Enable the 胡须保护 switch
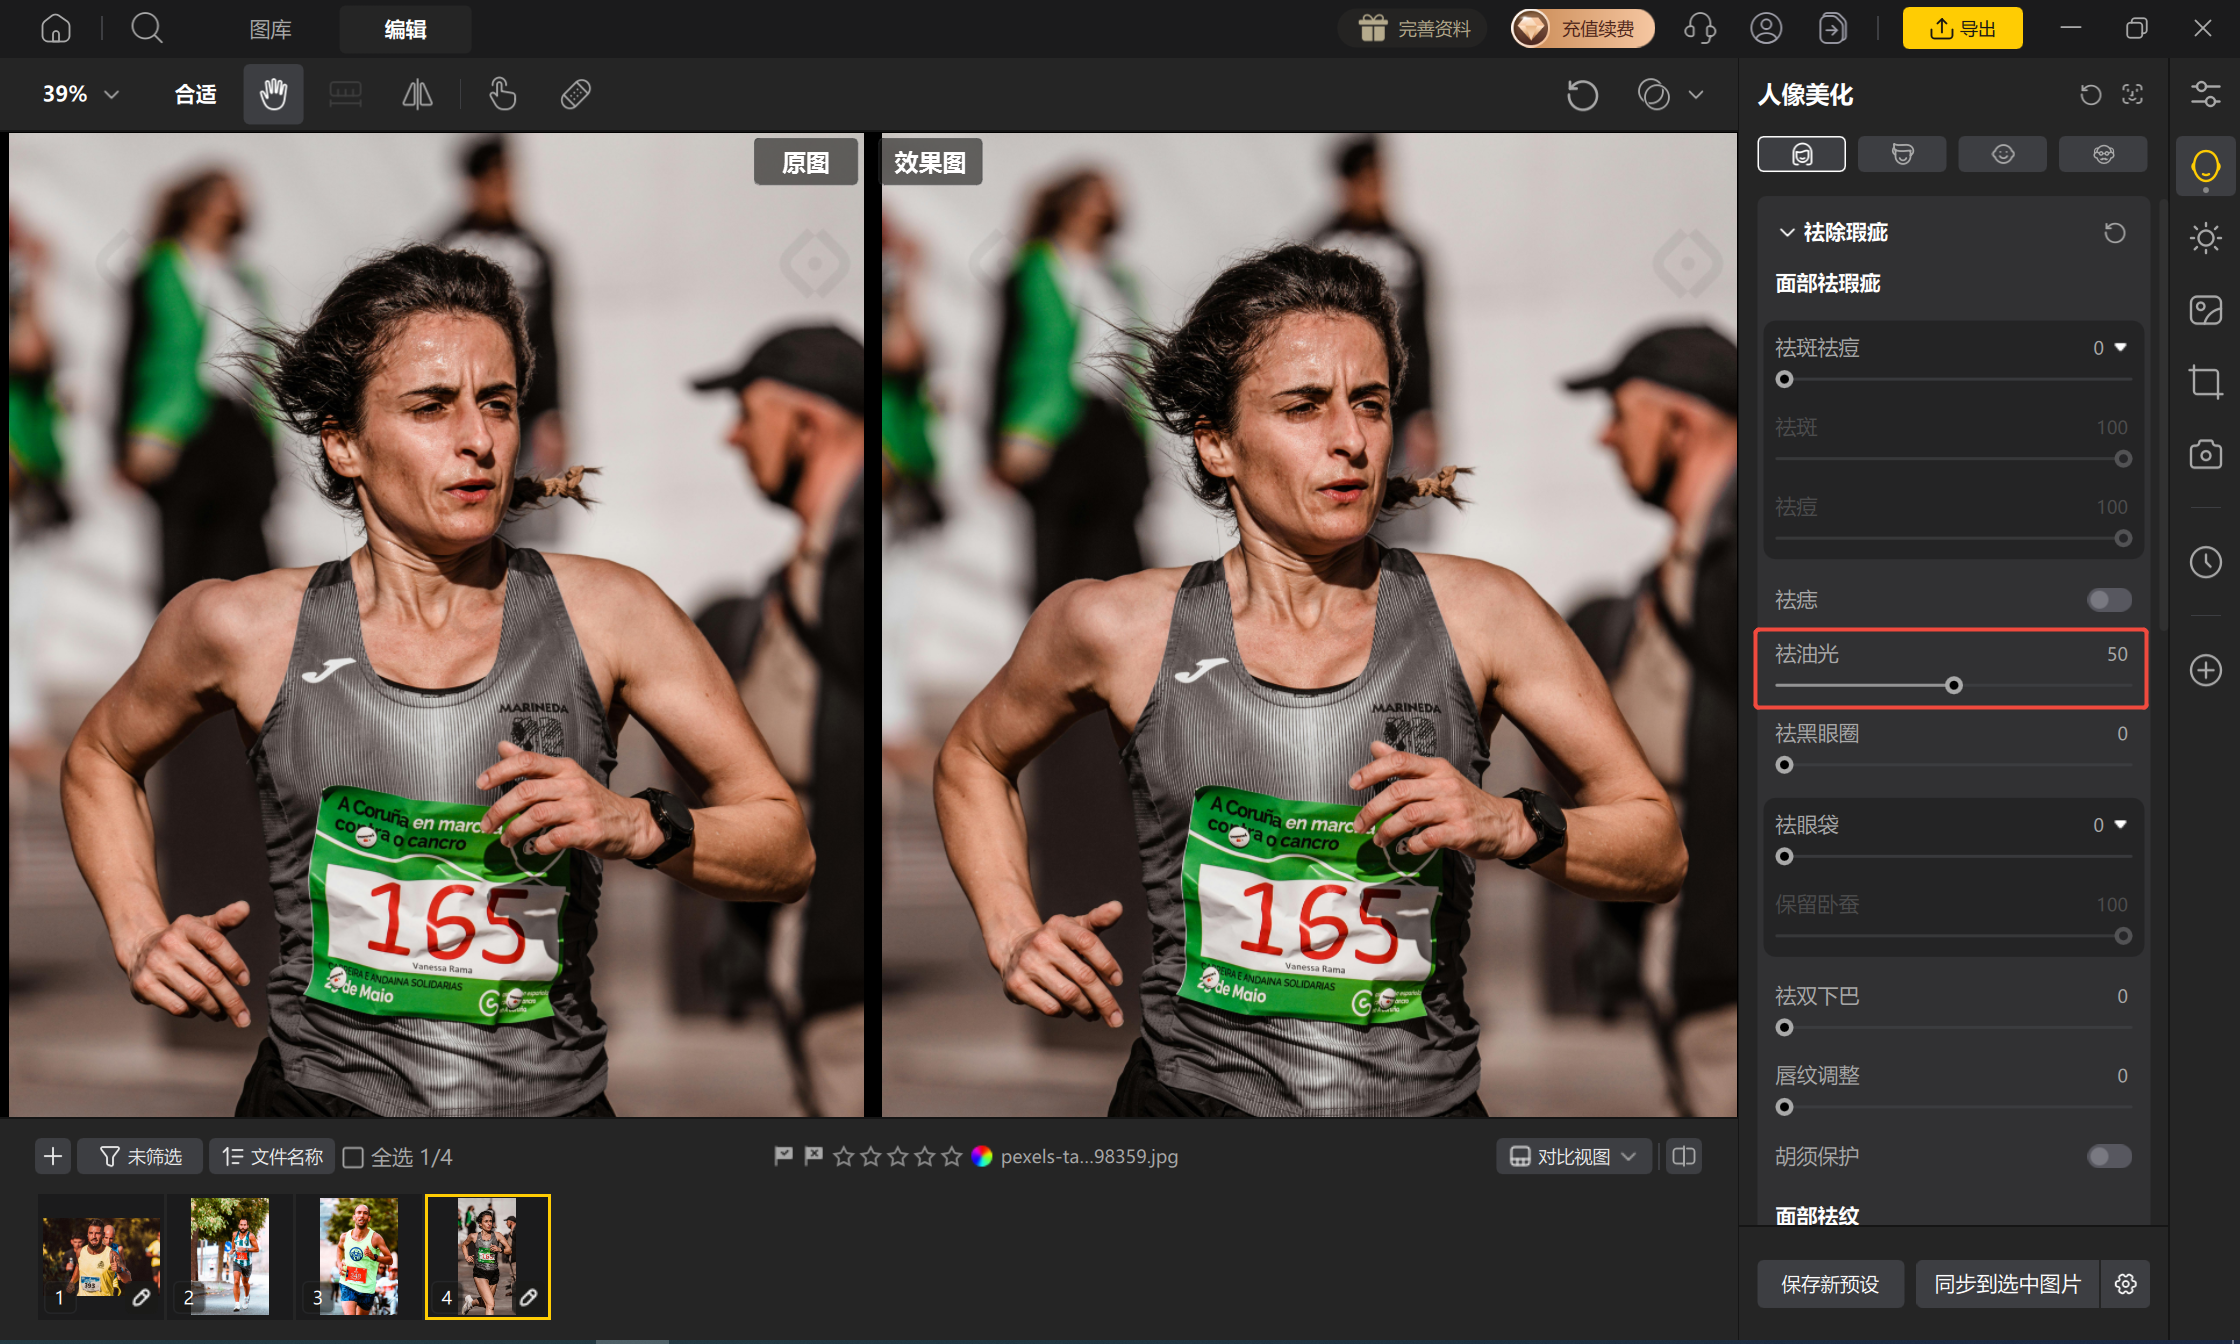The width and height of the screenshot is (2240, 1344). (x=2109, y=1156)
